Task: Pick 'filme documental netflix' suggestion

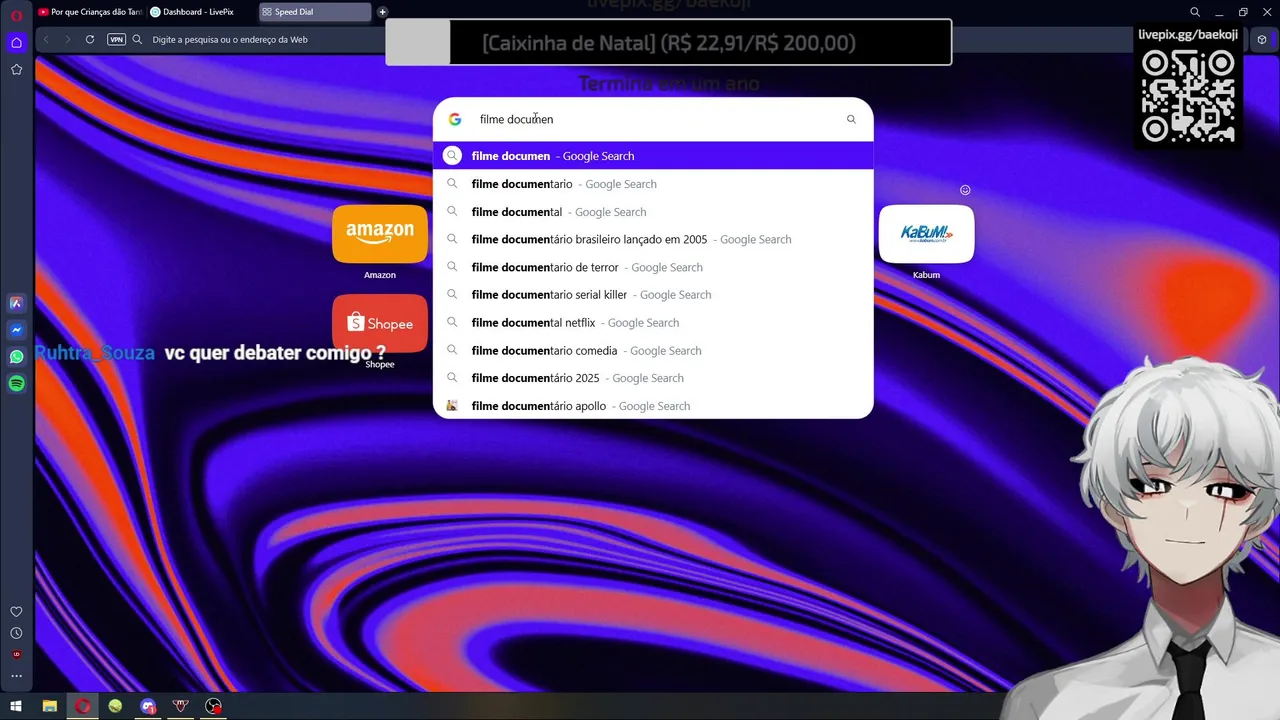Action: 653,323
